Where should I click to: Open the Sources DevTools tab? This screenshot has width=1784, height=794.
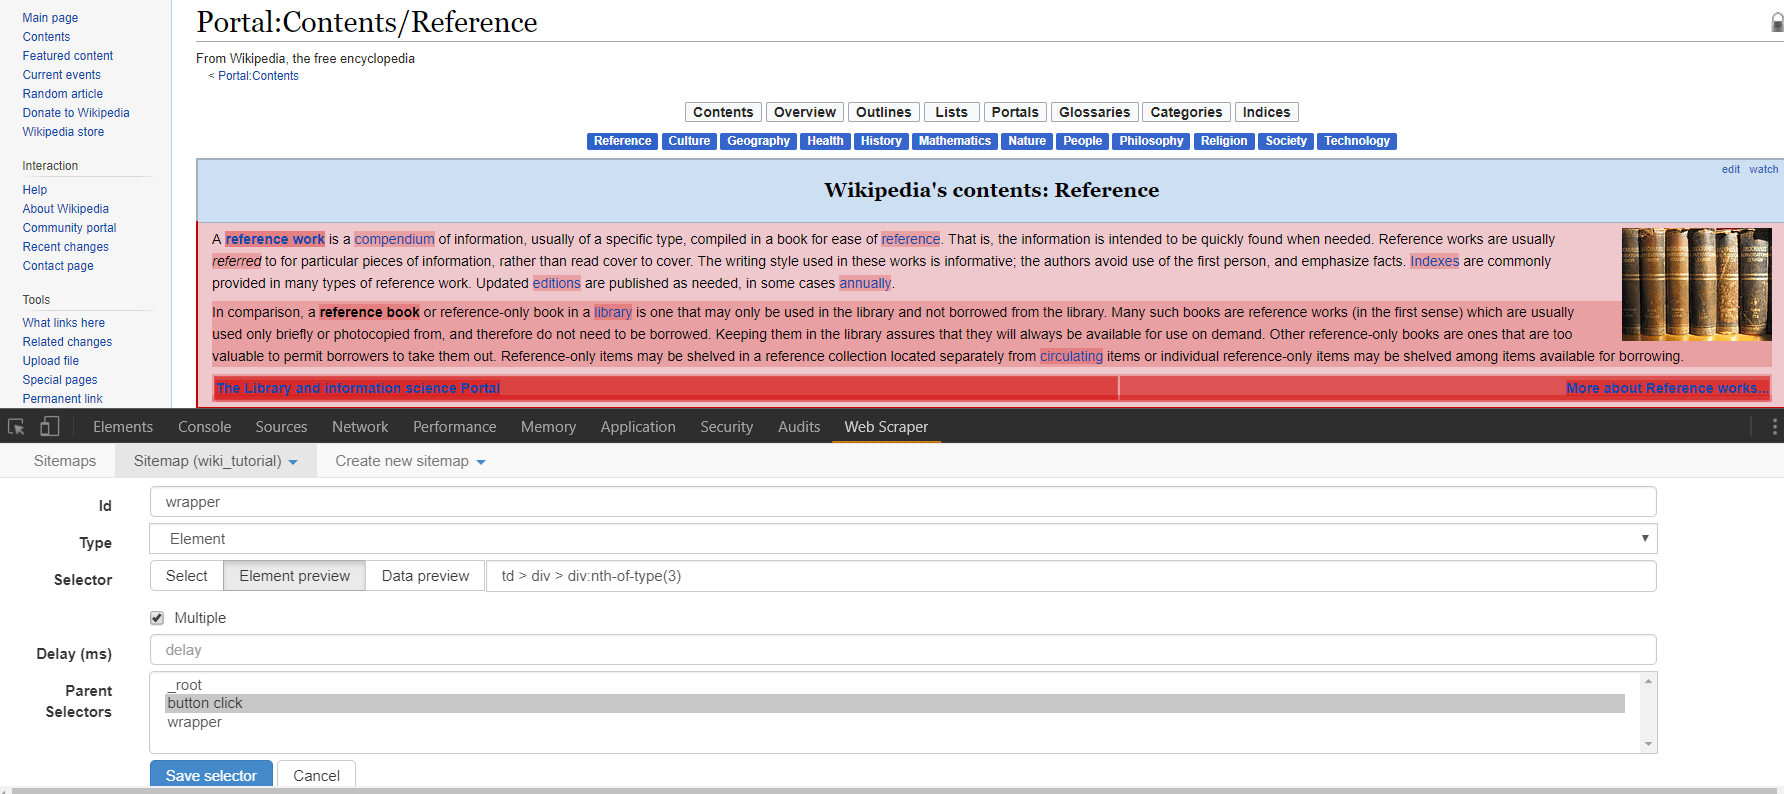[281, 427]
